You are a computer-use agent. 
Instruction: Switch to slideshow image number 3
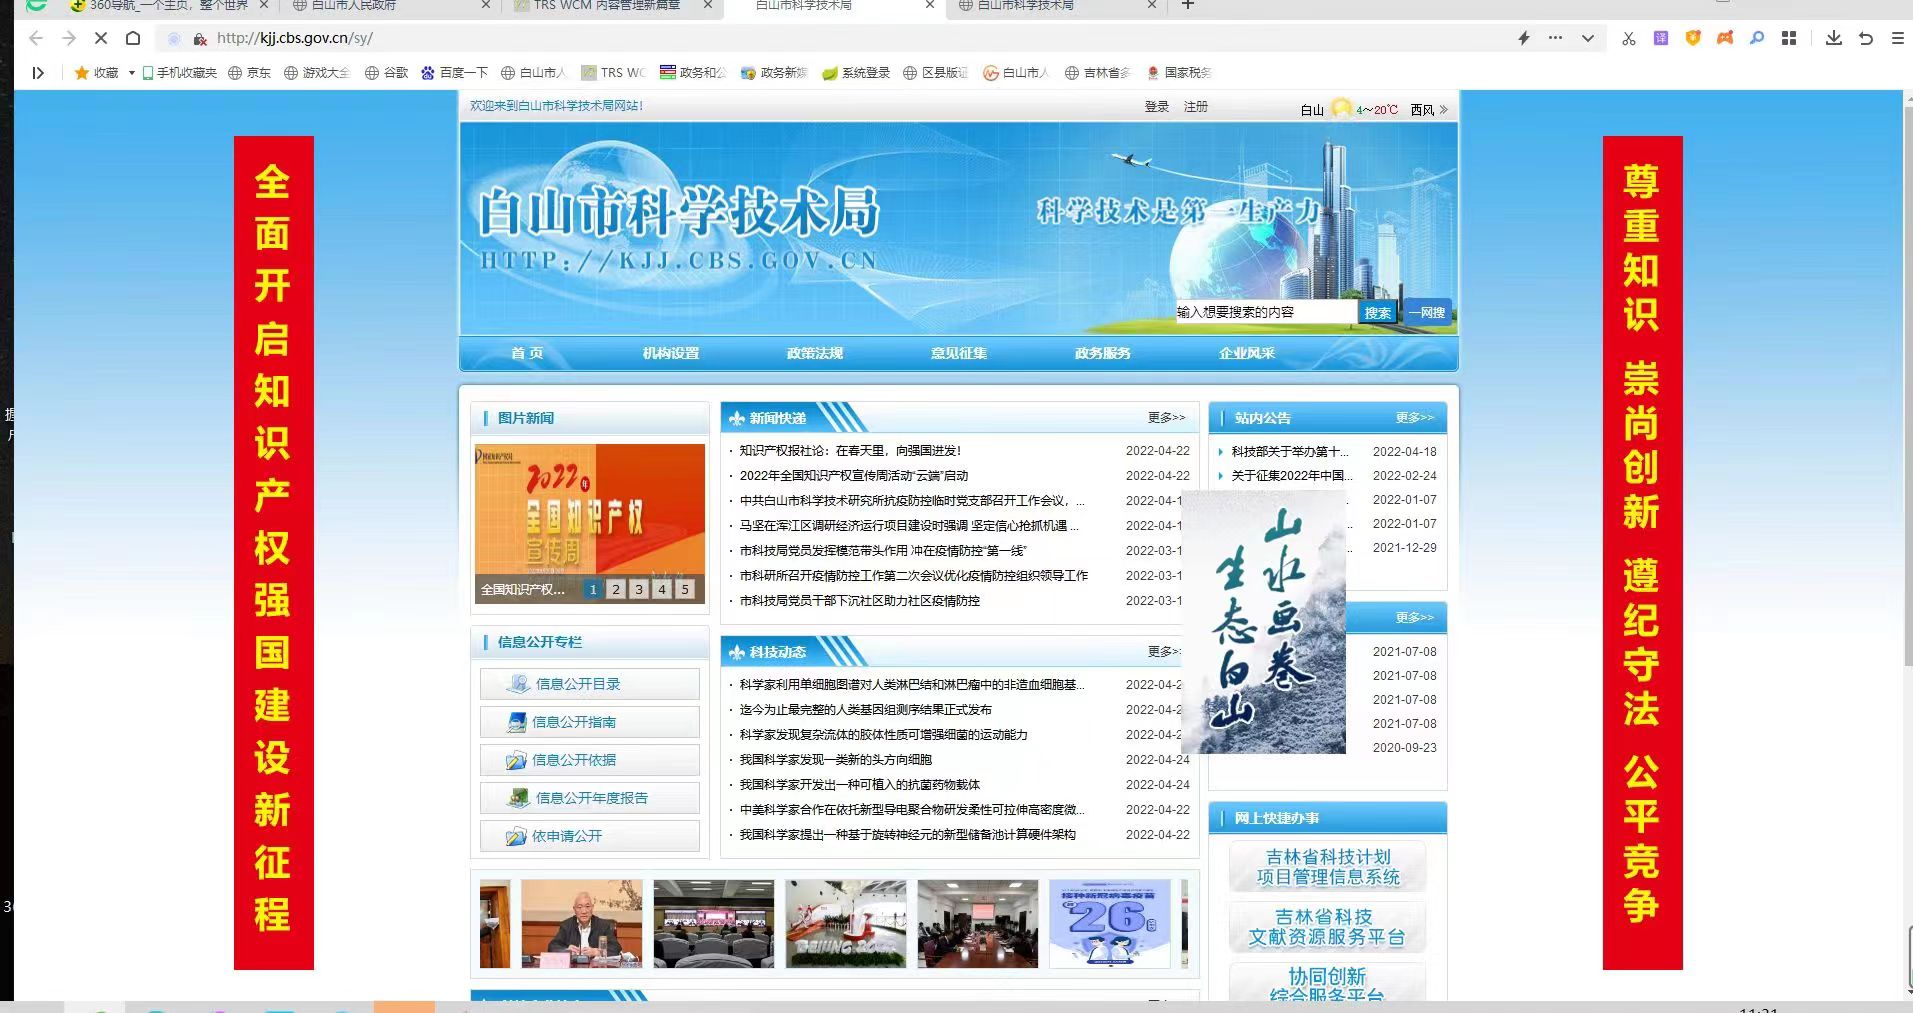tap(639, 589)
